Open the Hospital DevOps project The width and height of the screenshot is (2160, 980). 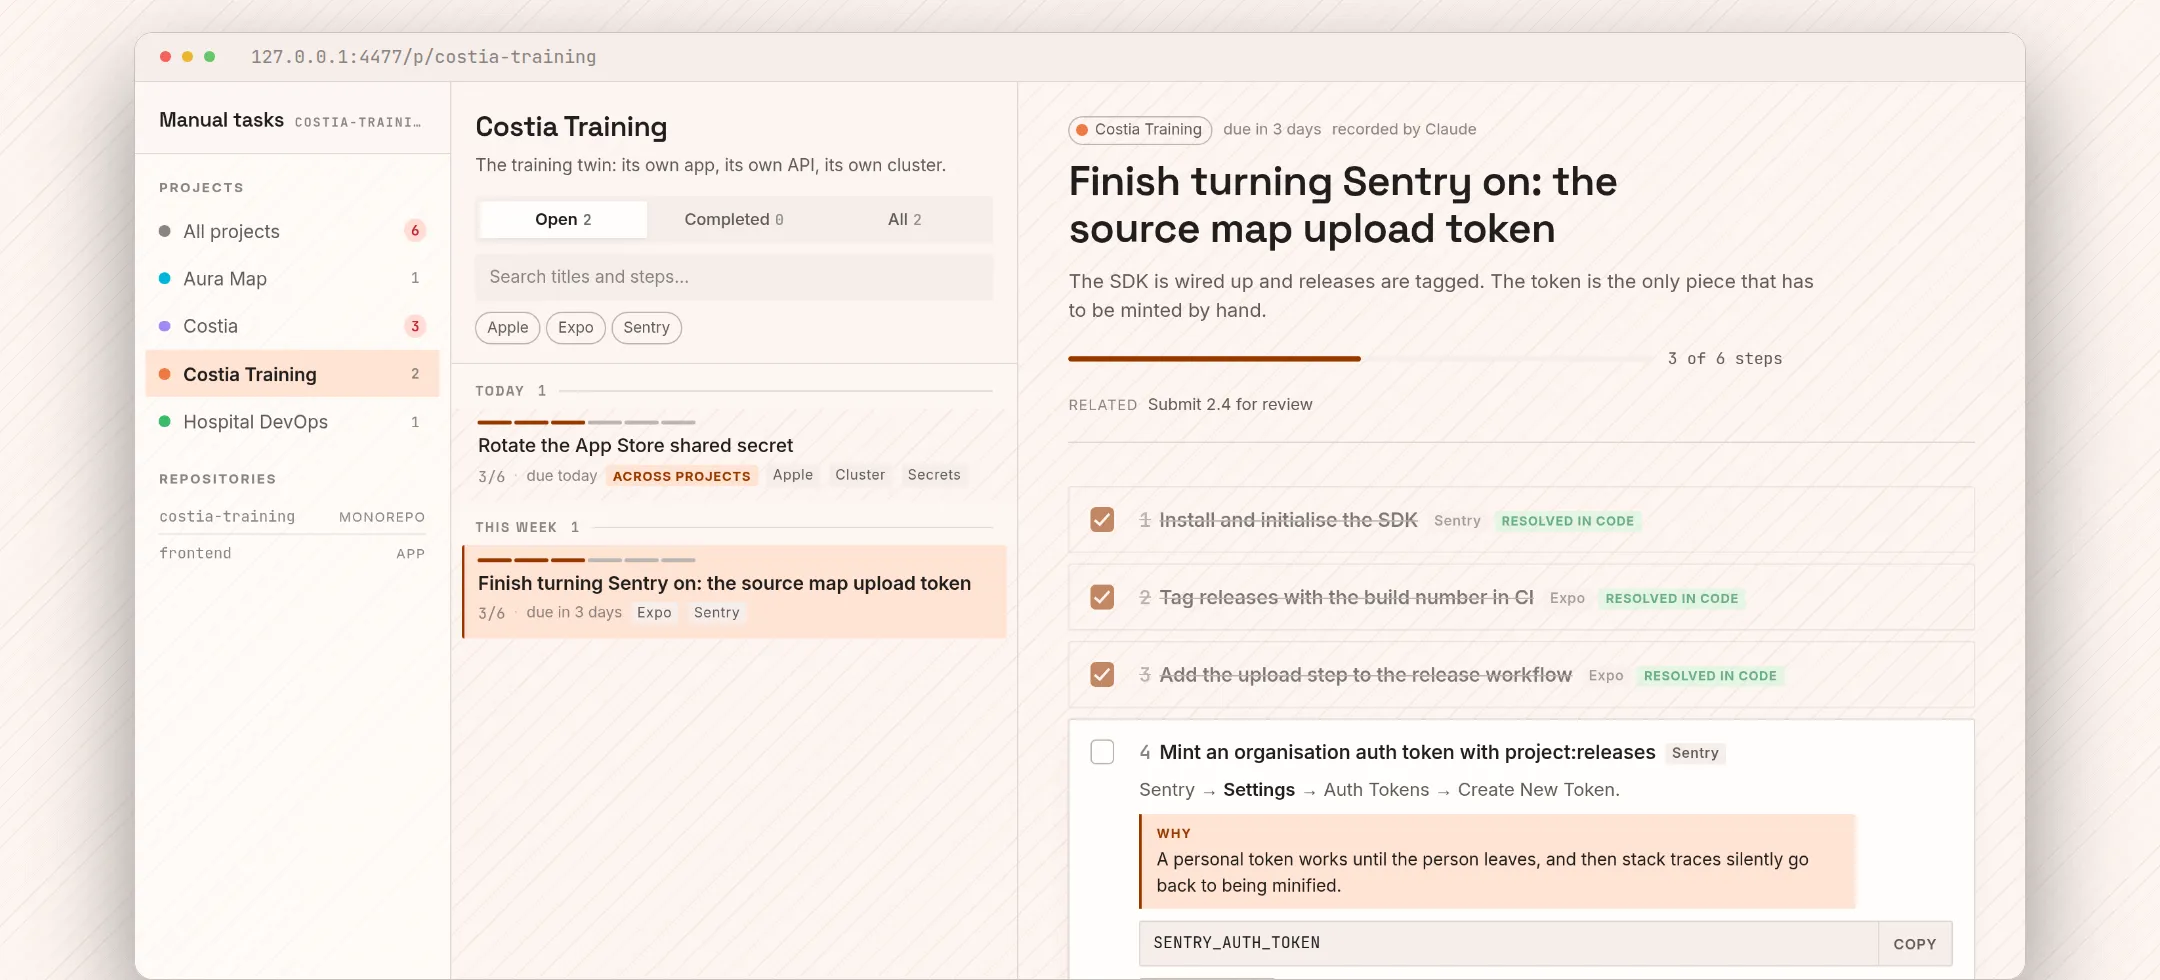pyautogui.click(x=292, y=422)
